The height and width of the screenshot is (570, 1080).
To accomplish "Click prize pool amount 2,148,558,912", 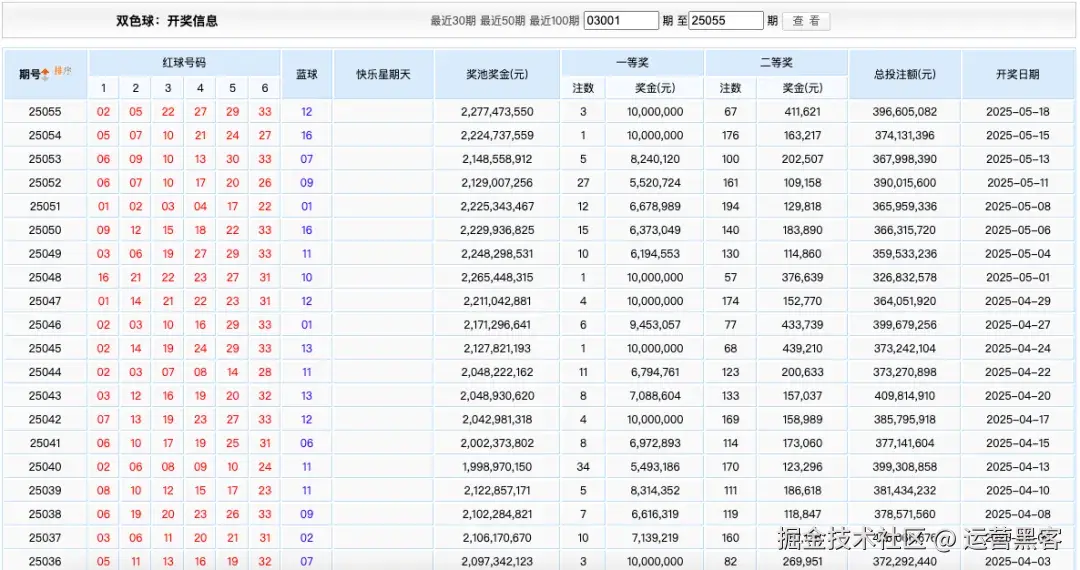I will click(x=497, y=159).
